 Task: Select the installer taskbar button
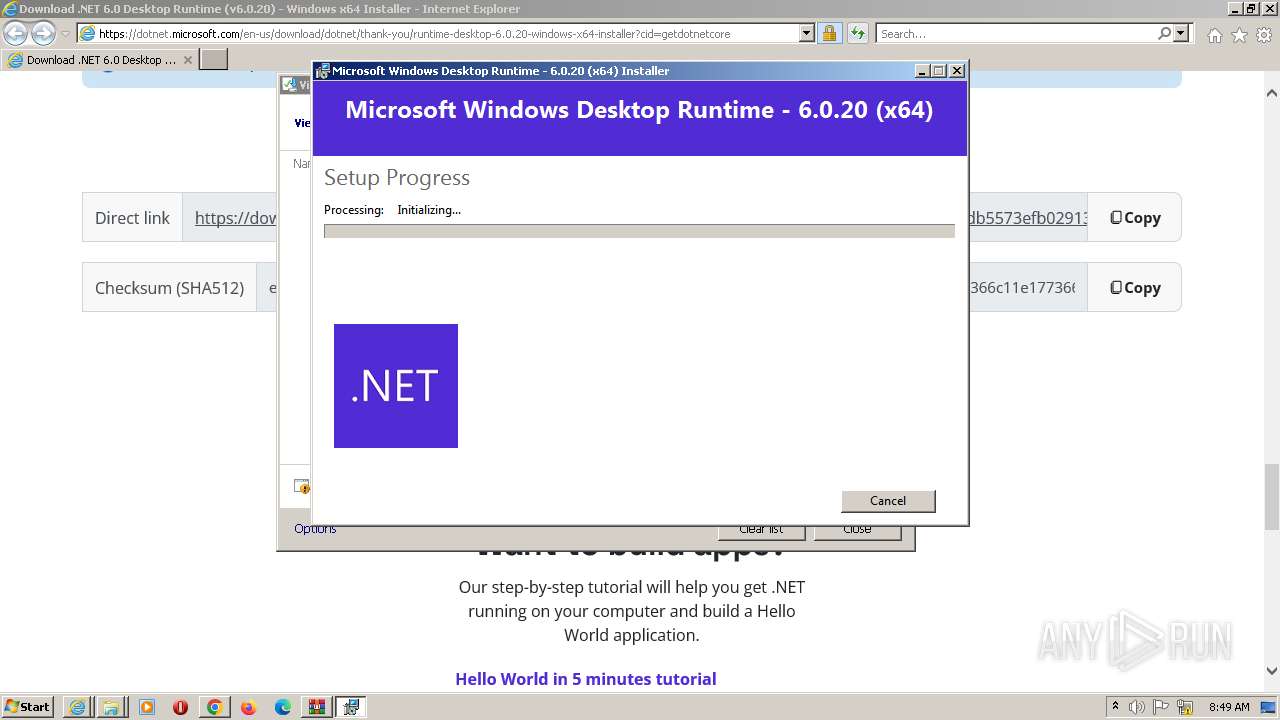click(x=351, y=707)
